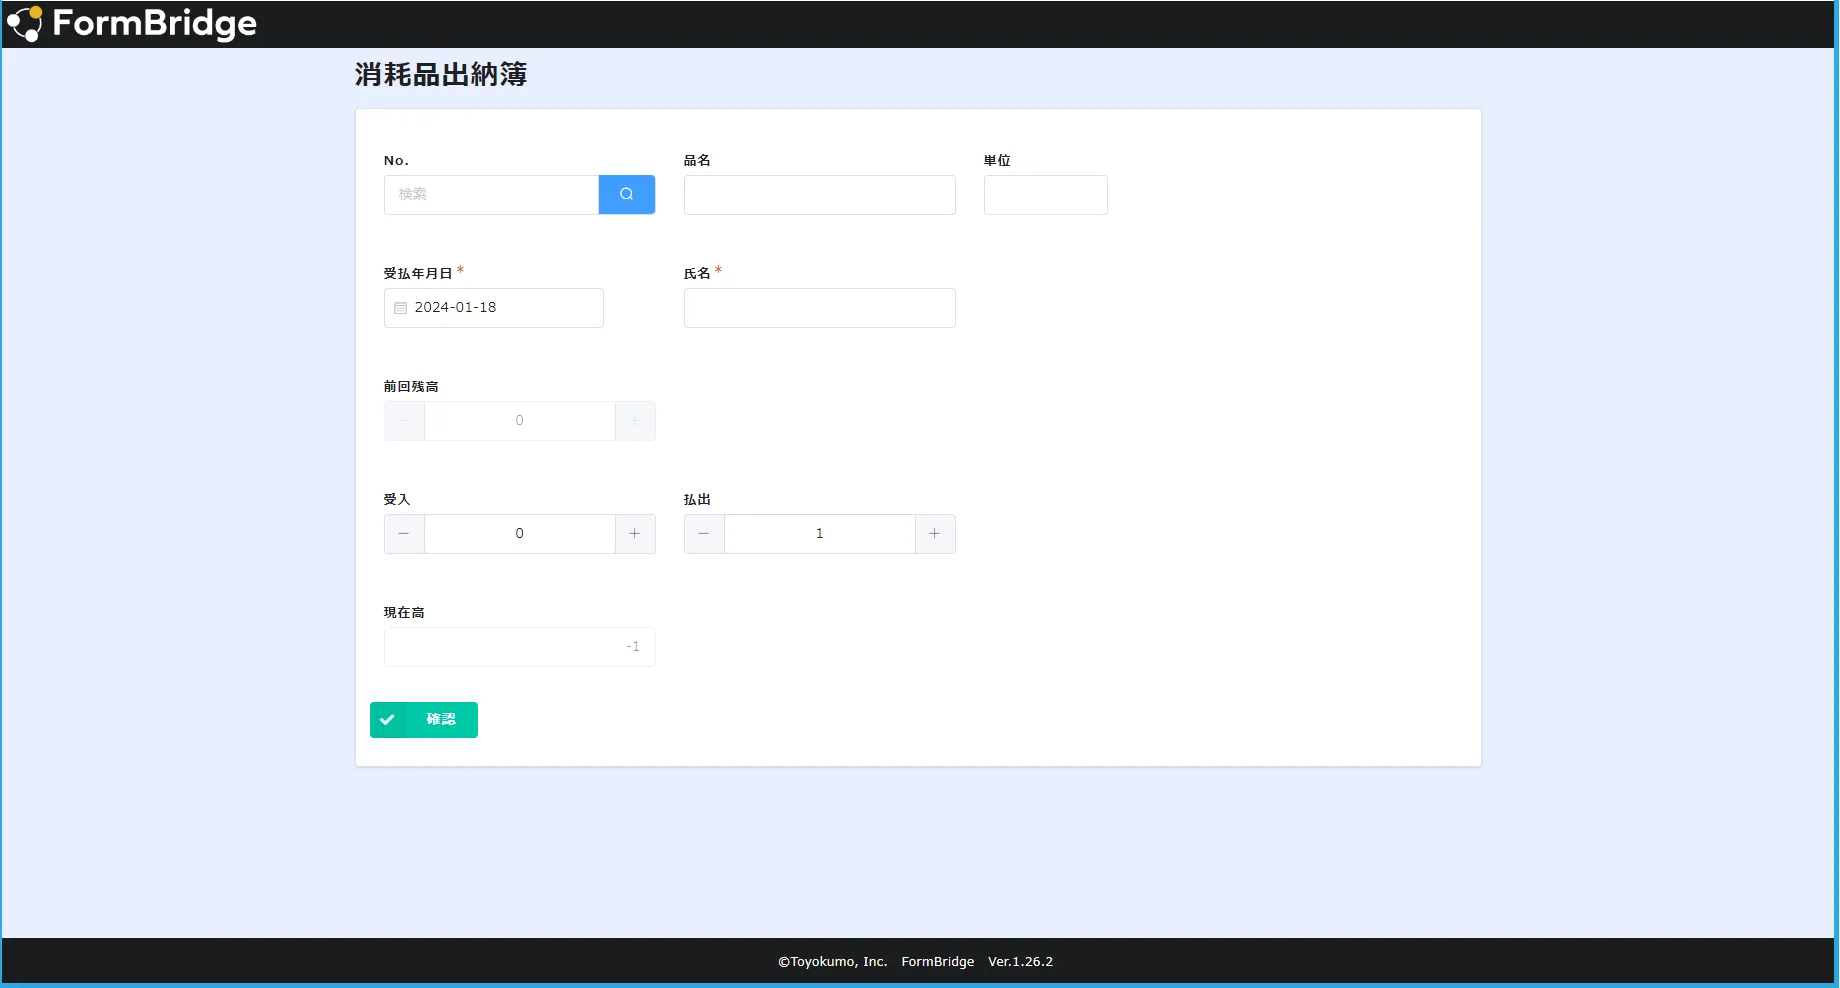Click the 受入 number value field

click(x=519, y=534)
